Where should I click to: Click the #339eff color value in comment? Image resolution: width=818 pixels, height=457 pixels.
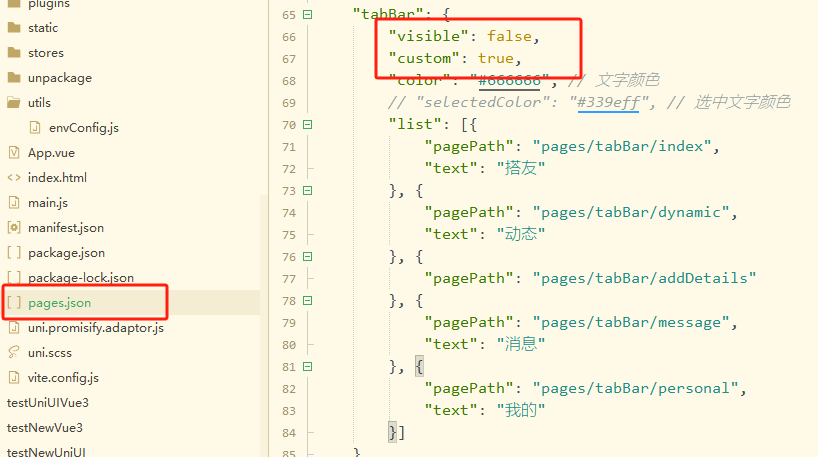(x=608, y=102)
